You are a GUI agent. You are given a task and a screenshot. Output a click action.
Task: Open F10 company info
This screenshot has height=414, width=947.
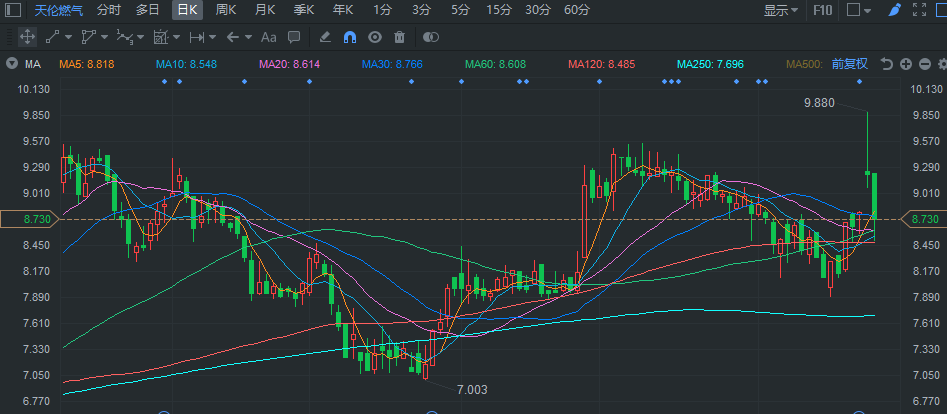822,10
